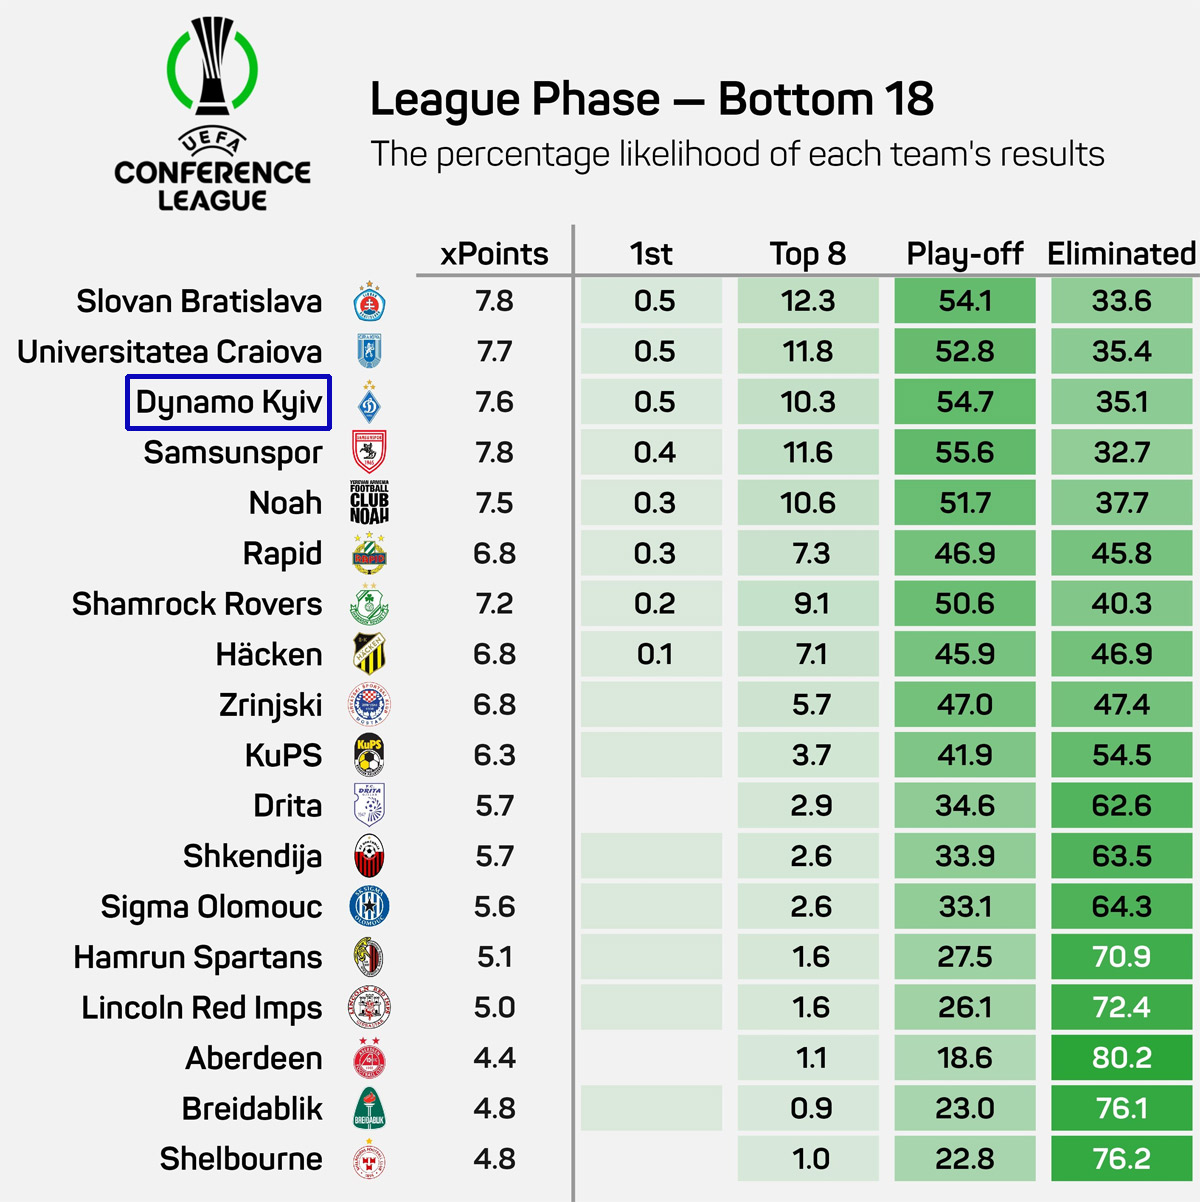Click the Lincoln Red Imps team name
Image resolution: width=1200 pixels, height=1202 pixels.
point(202,1008)
